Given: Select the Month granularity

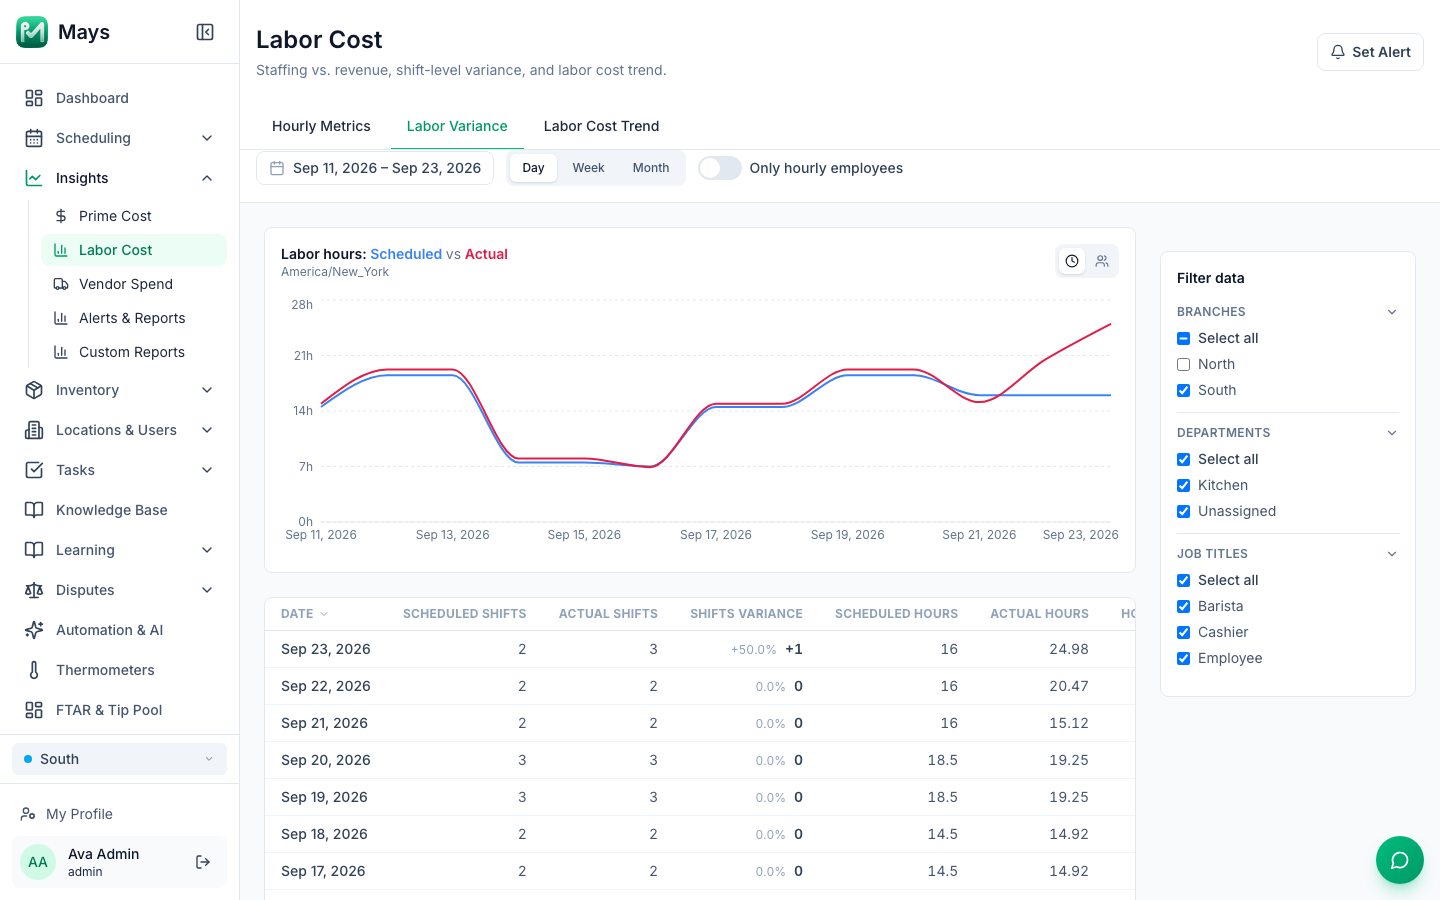Looking at the screenshot, I should [651, 168].
